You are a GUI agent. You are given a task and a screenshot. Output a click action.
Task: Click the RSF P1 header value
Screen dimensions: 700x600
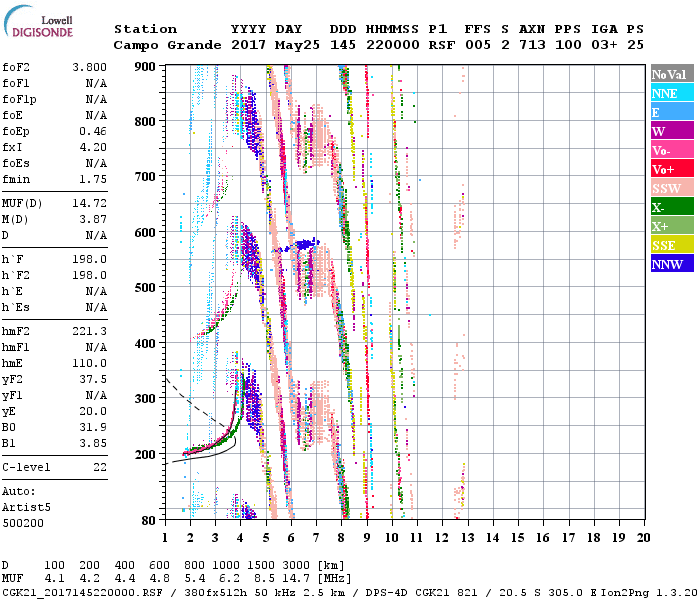pyautogui.click(x=442, y=45)
